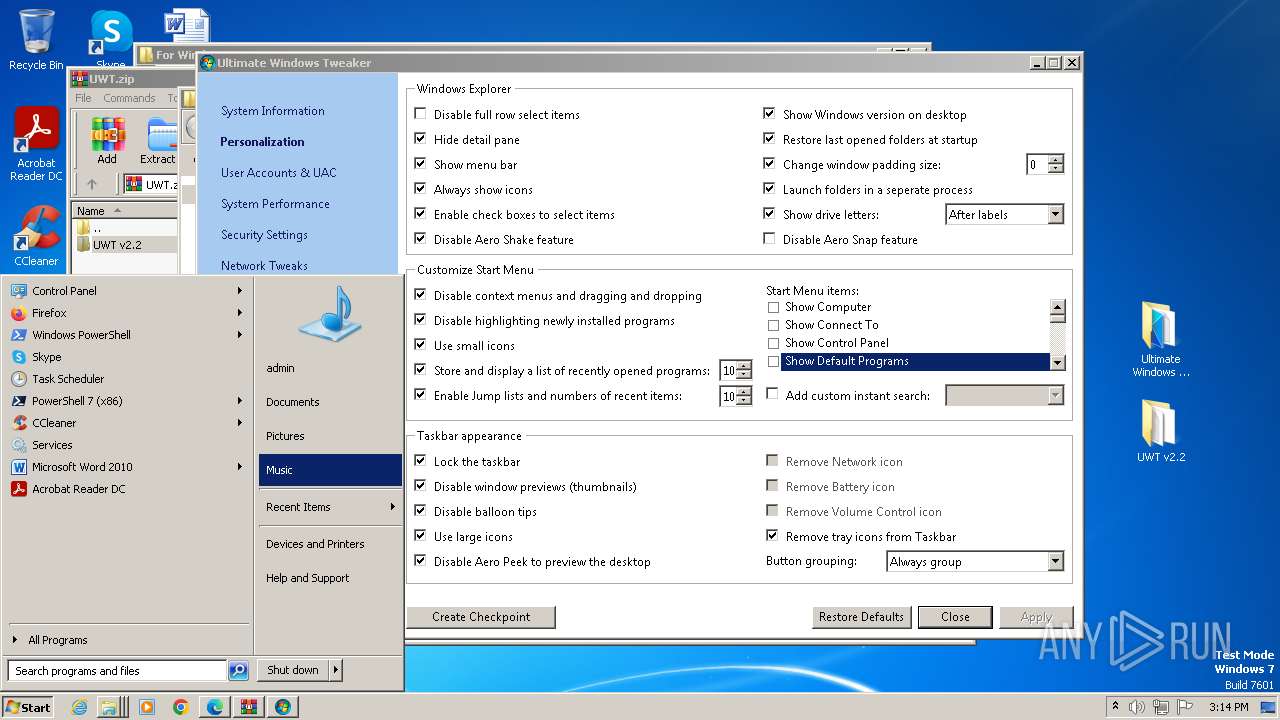
Task: Expand Recent Items submenu
Action: point(330,507)
